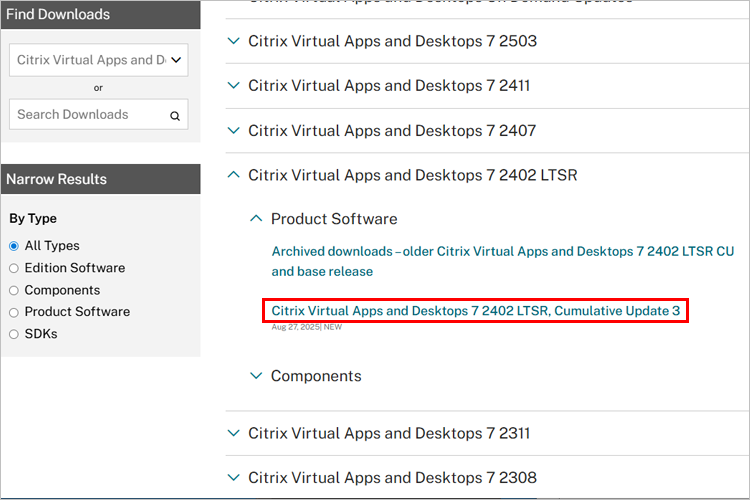Open 2402 LTSR Cumulative Update 3 link
This screenshot has height=500, width=750.
475,311
